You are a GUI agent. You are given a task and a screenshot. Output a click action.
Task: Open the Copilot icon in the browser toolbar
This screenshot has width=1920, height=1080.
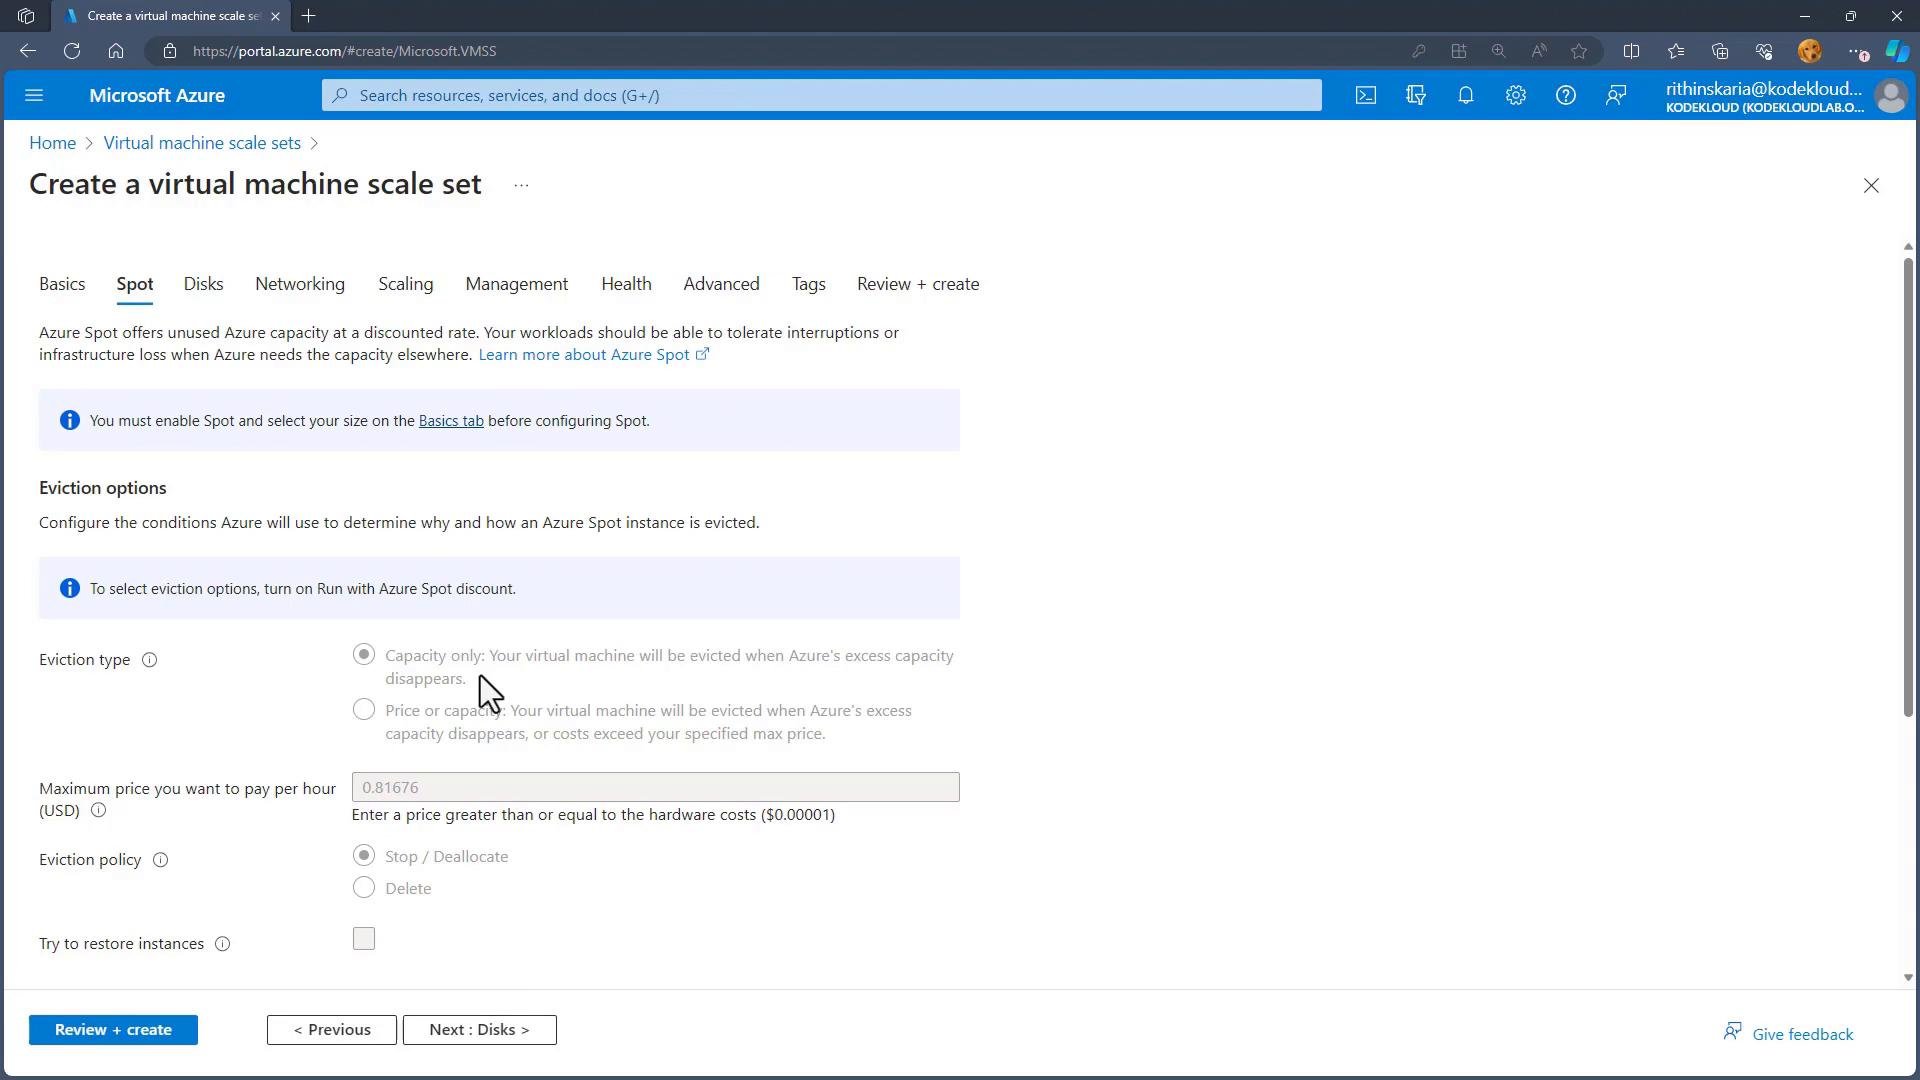point(1897,51)
